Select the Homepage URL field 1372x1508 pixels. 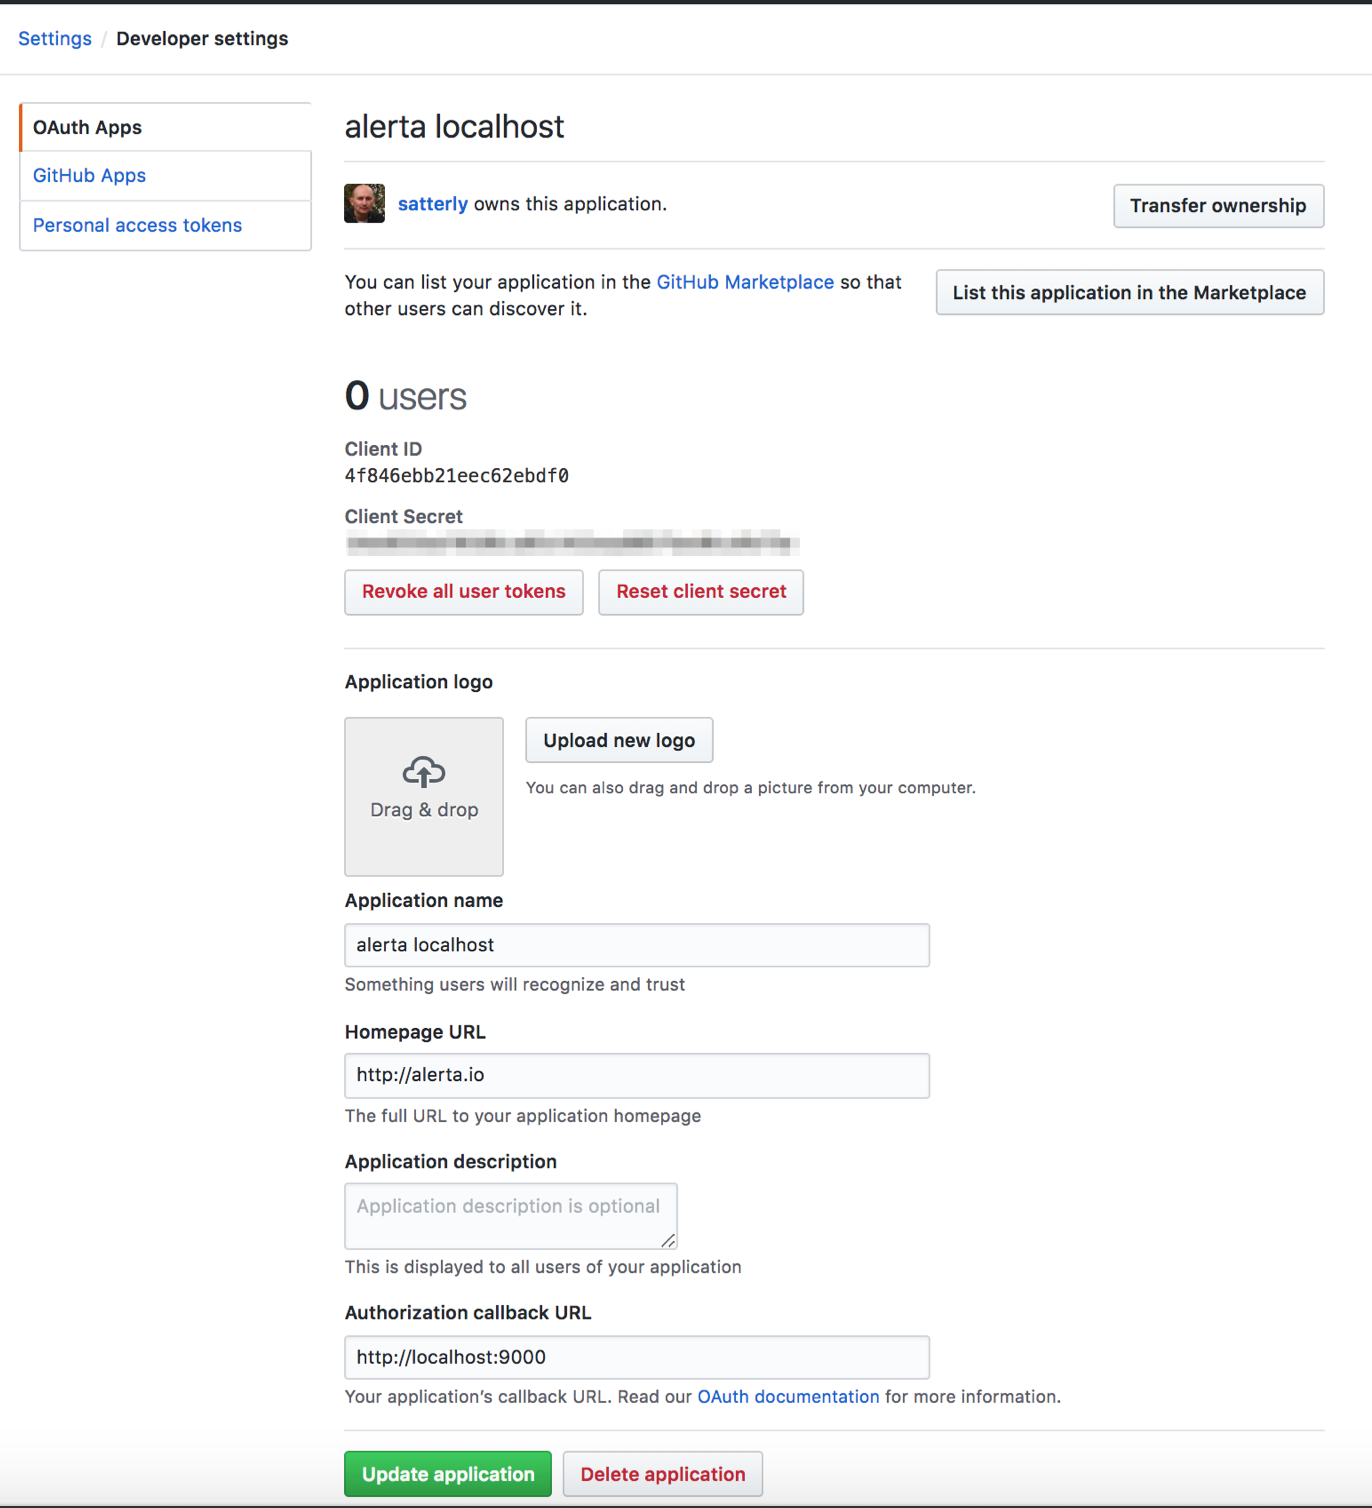[x=637, y=1075]
